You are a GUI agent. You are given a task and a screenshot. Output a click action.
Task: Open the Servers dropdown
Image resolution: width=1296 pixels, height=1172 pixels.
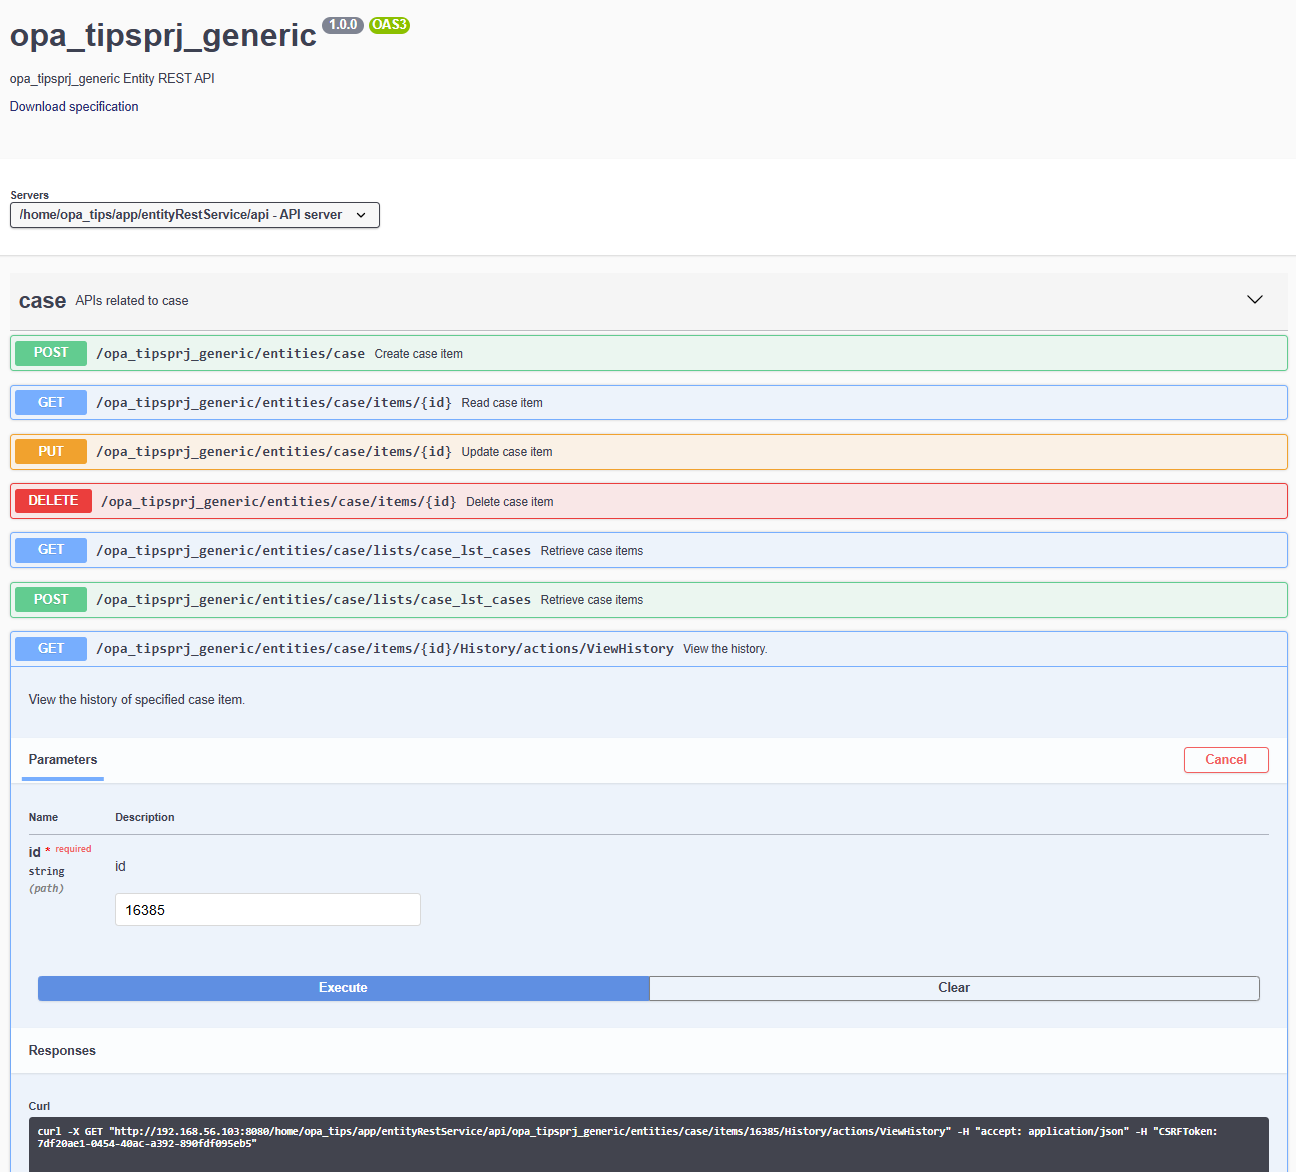point(195,215)
